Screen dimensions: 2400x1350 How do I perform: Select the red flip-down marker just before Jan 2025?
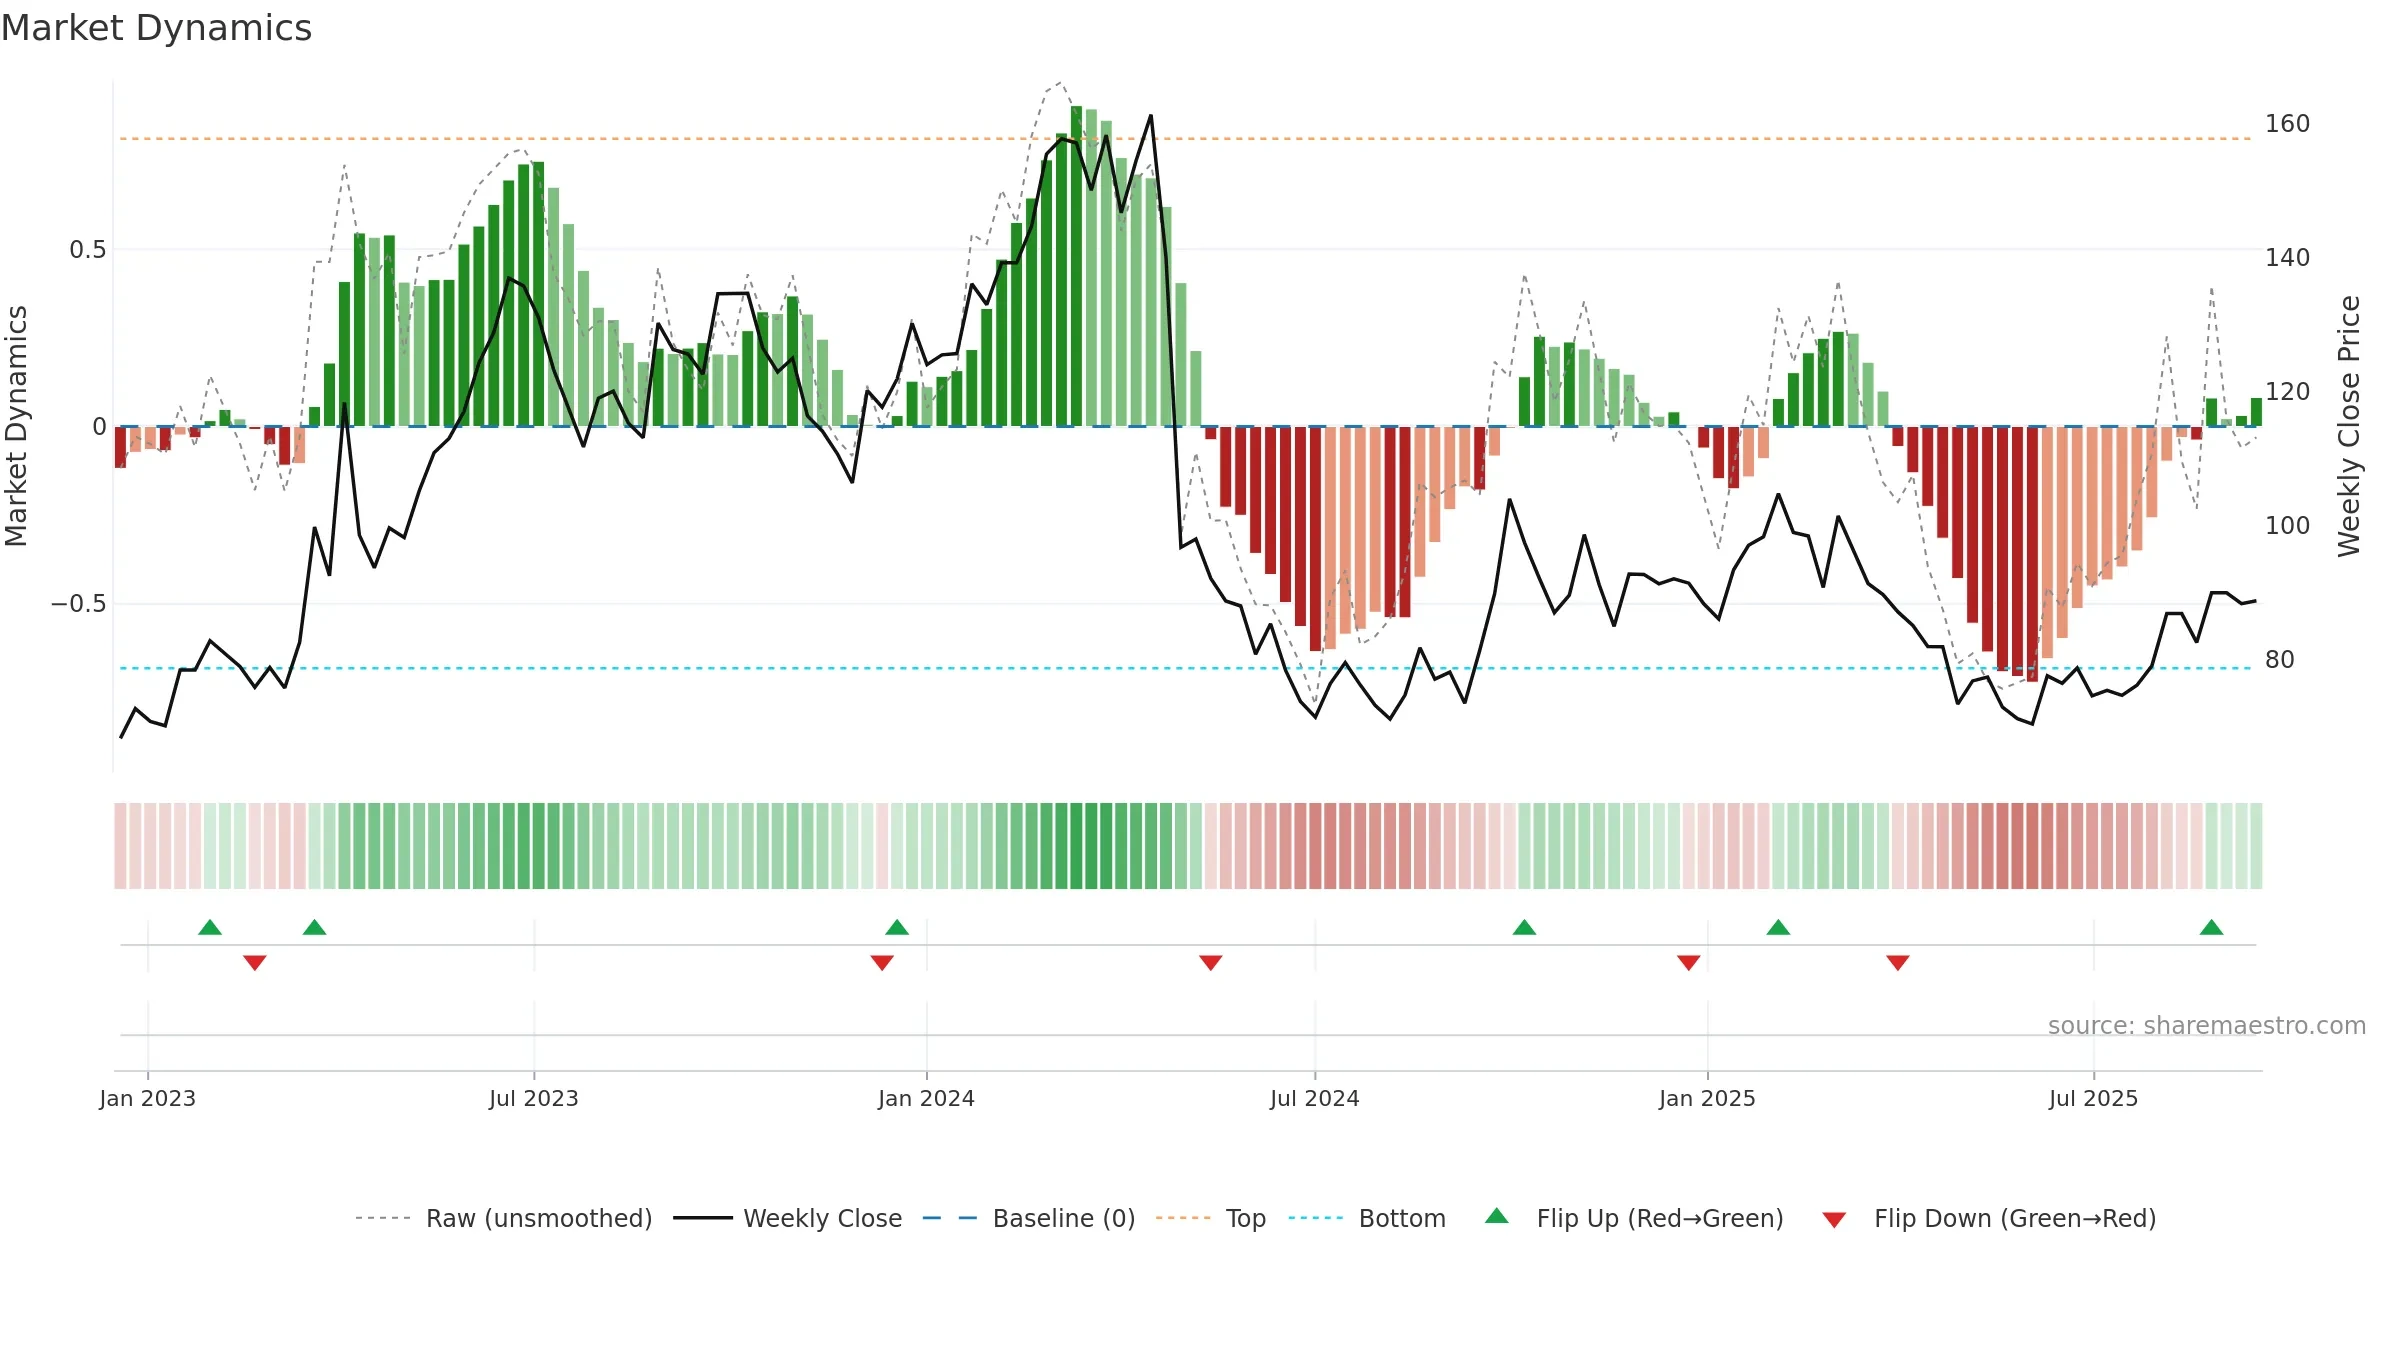(x=1689, y=963)
